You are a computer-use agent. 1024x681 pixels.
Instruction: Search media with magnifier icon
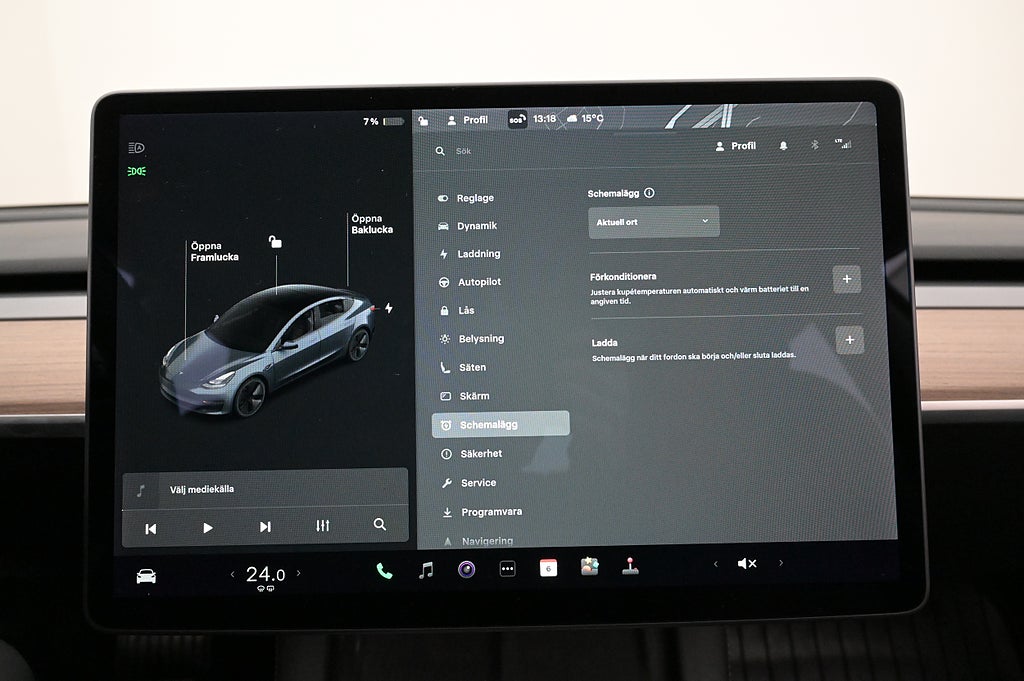point(380,524)
